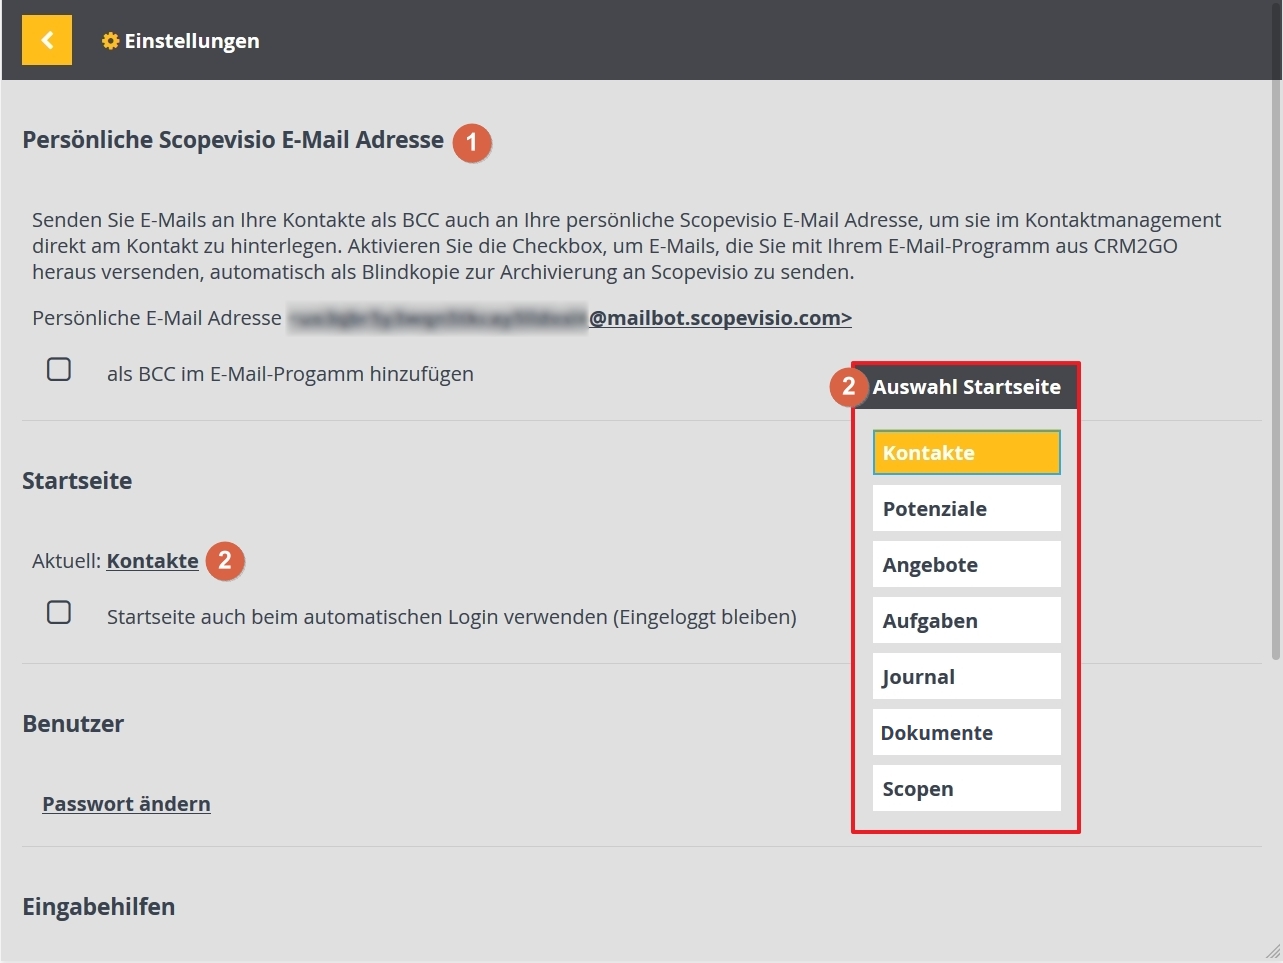Click the gear icon beside Einstellungen
The image size is (1283, 963).
pyautogui.click(x=111, y=41)
